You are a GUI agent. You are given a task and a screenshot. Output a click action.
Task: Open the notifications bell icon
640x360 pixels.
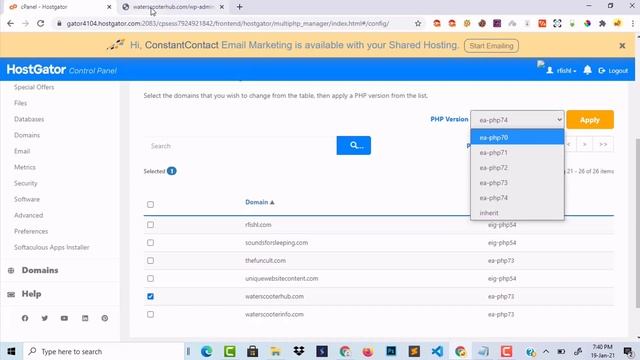click(587, 70)
